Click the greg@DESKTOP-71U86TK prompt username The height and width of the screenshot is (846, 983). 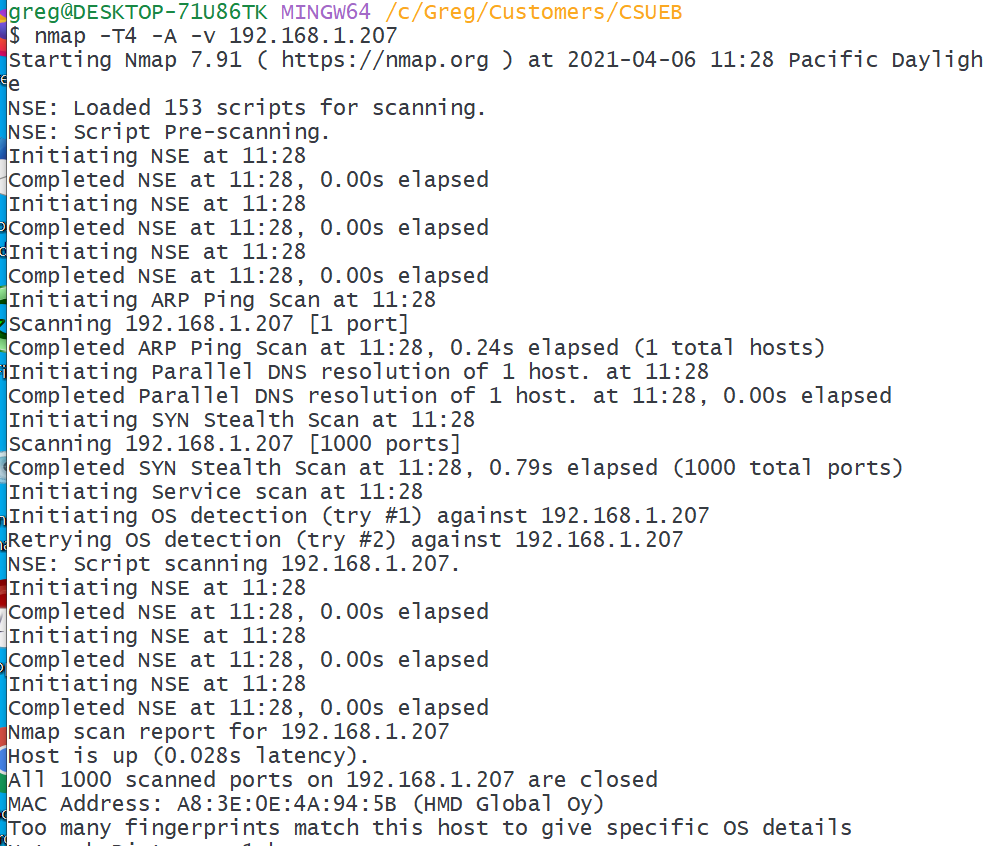point(139,12)
